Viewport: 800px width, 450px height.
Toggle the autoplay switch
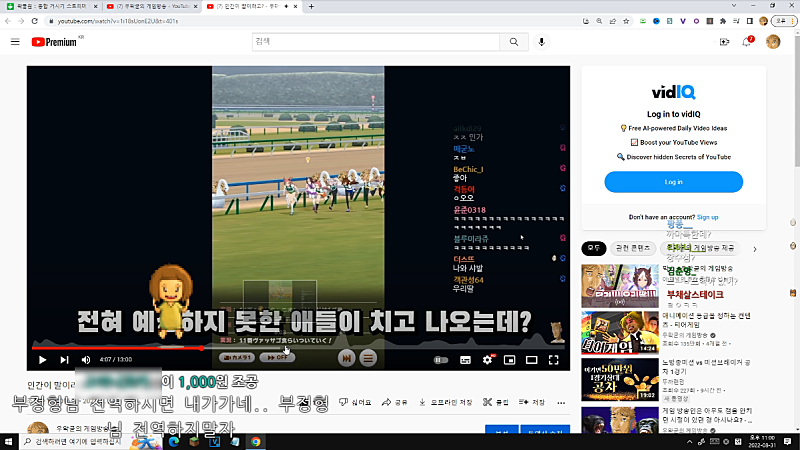coord(441,360)
